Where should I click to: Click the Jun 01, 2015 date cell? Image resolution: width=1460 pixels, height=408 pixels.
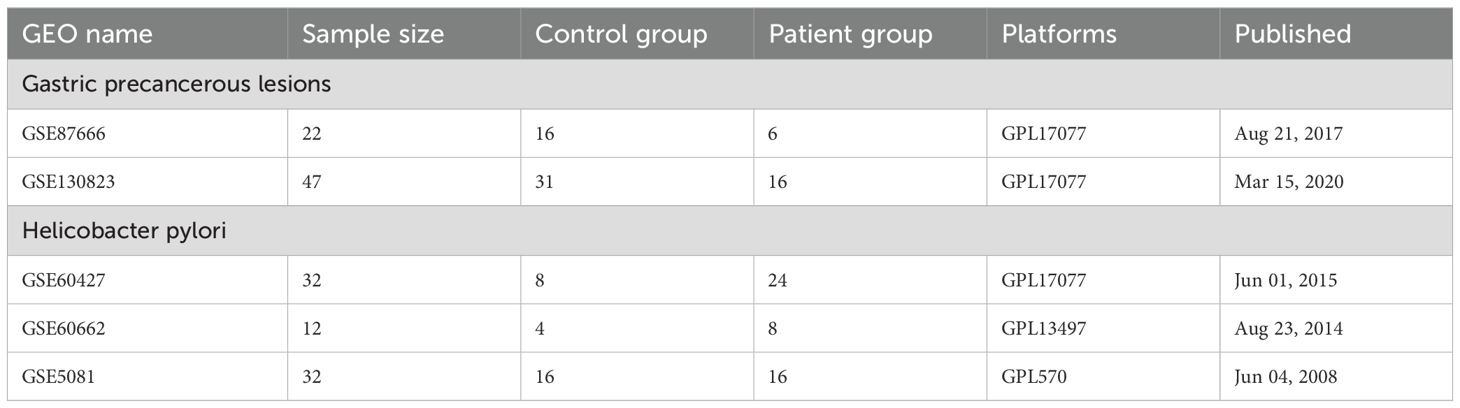[1286, 280]
